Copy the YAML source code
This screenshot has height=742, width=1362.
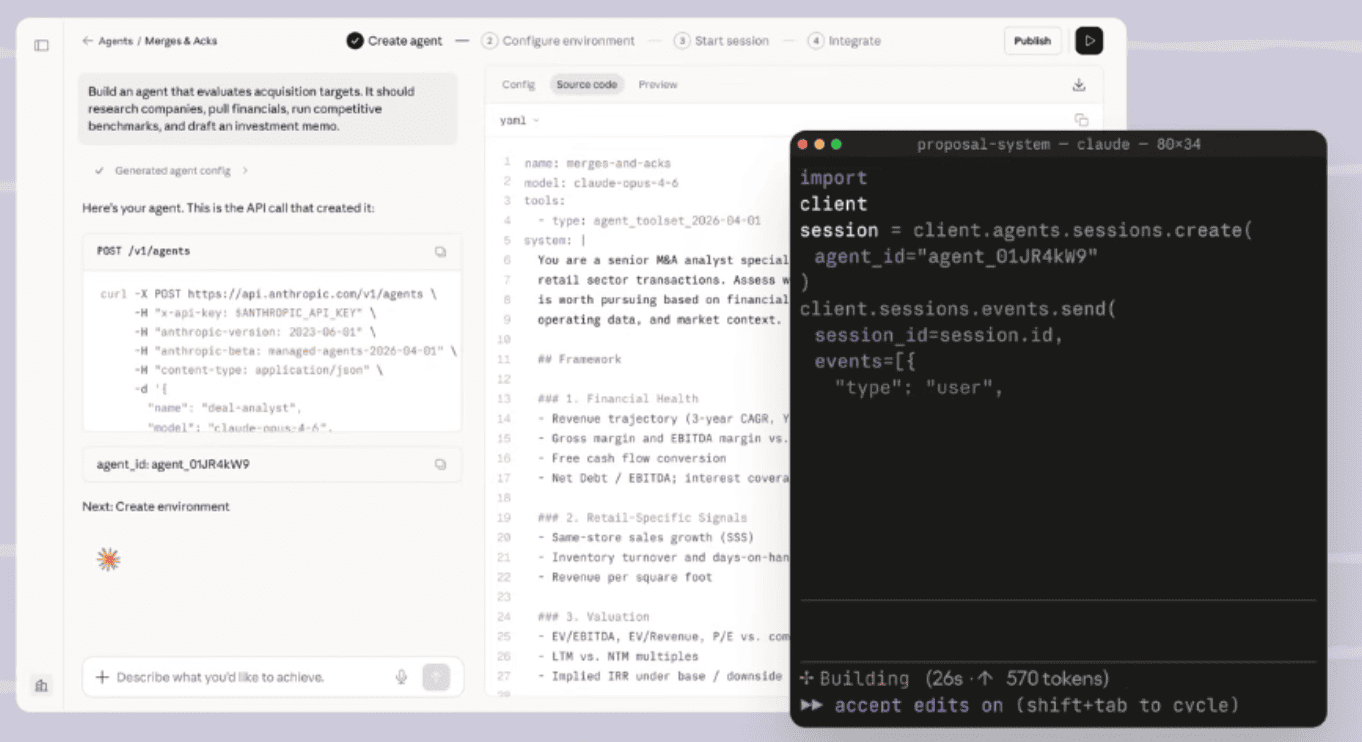point(1080,120)
